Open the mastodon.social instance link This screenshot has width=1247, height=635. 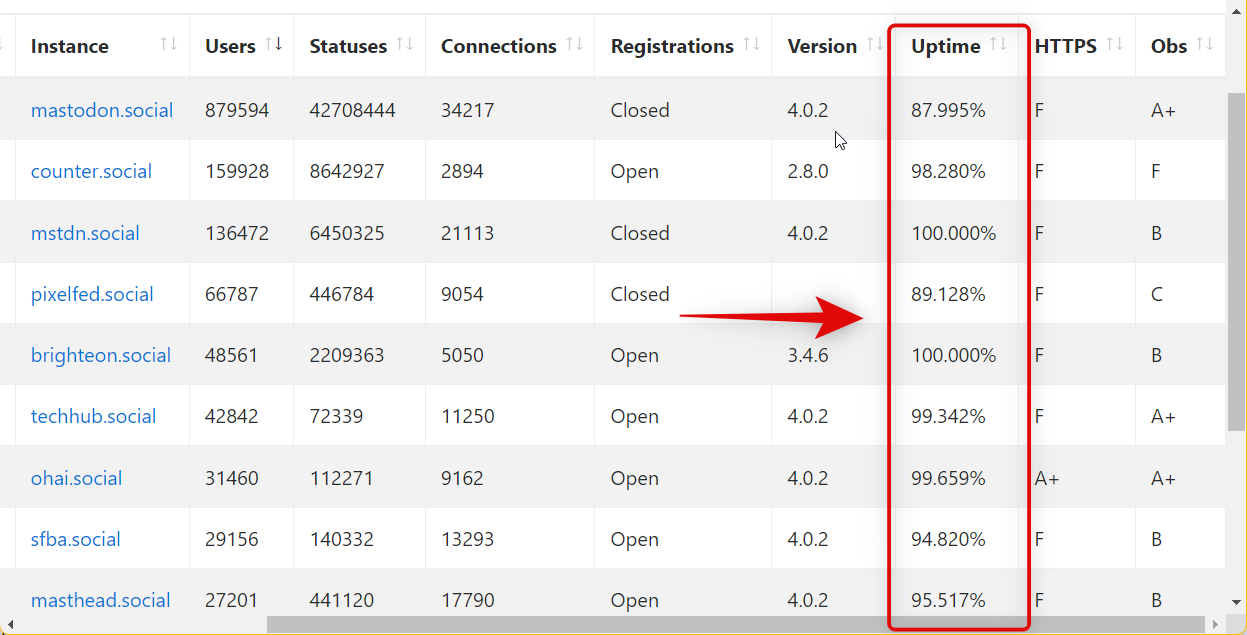pyautogui.click(x=102, y=110)
